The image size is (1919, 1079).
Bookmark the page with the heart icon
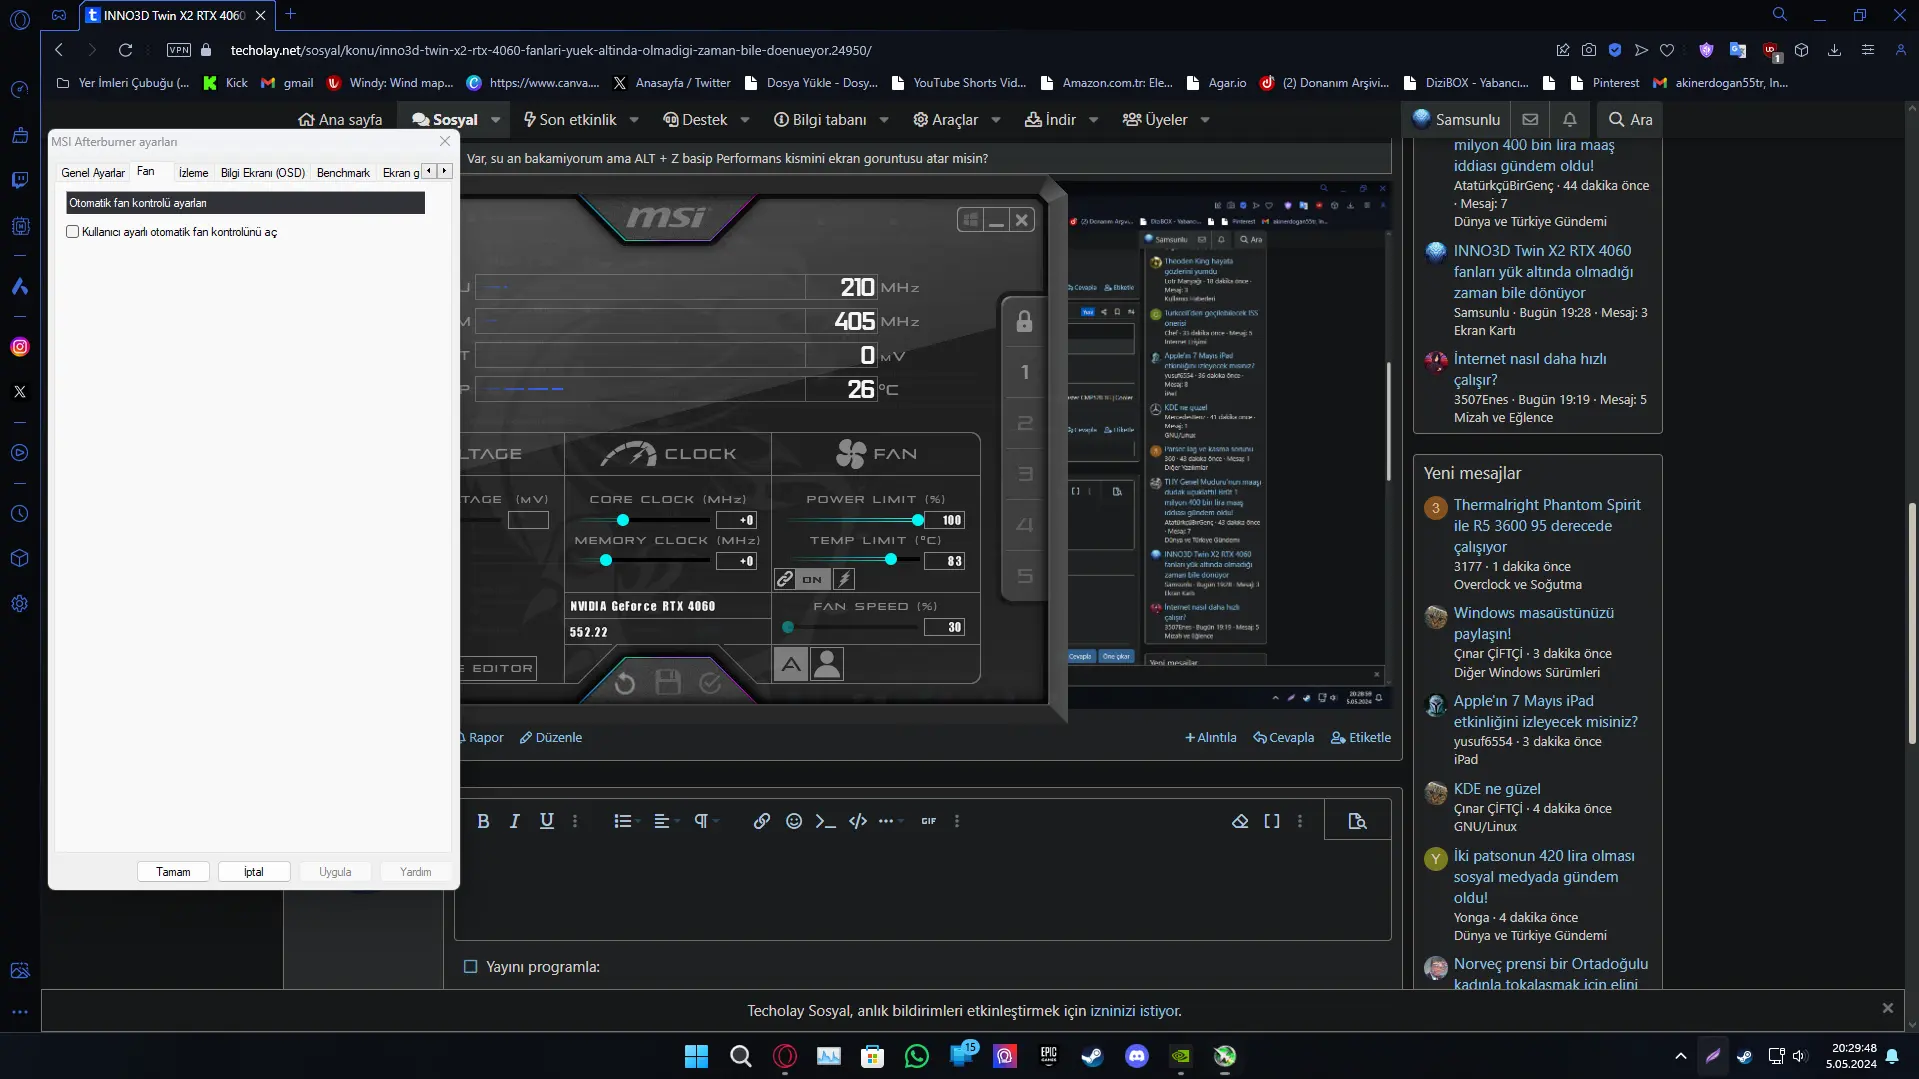pos(1667,50)
